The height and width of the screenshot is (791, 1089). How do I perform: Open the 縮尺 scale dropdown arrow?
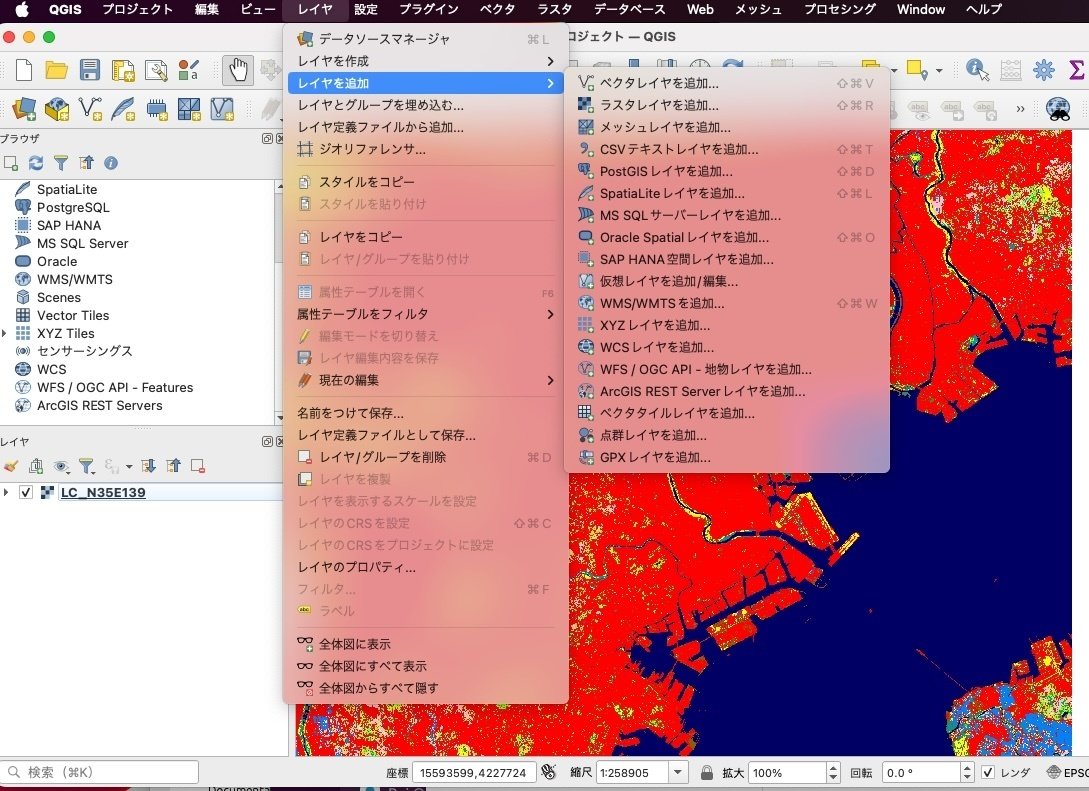(678, 772)
